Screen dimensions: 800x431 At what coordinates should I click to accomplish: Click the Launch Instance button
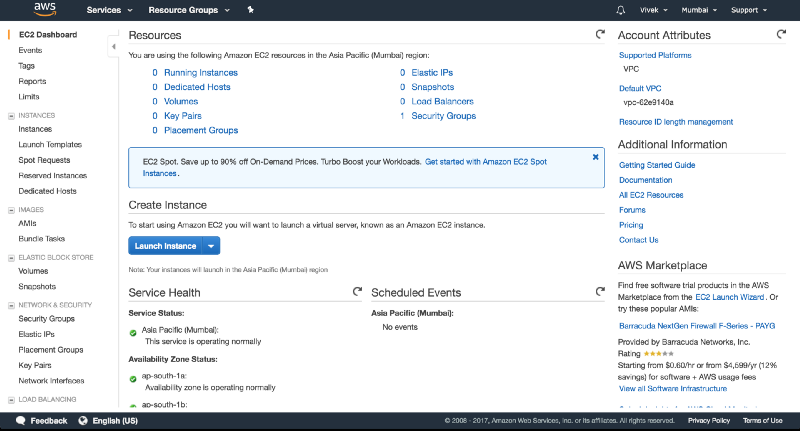pyautogui.click(x=165, y=246)
